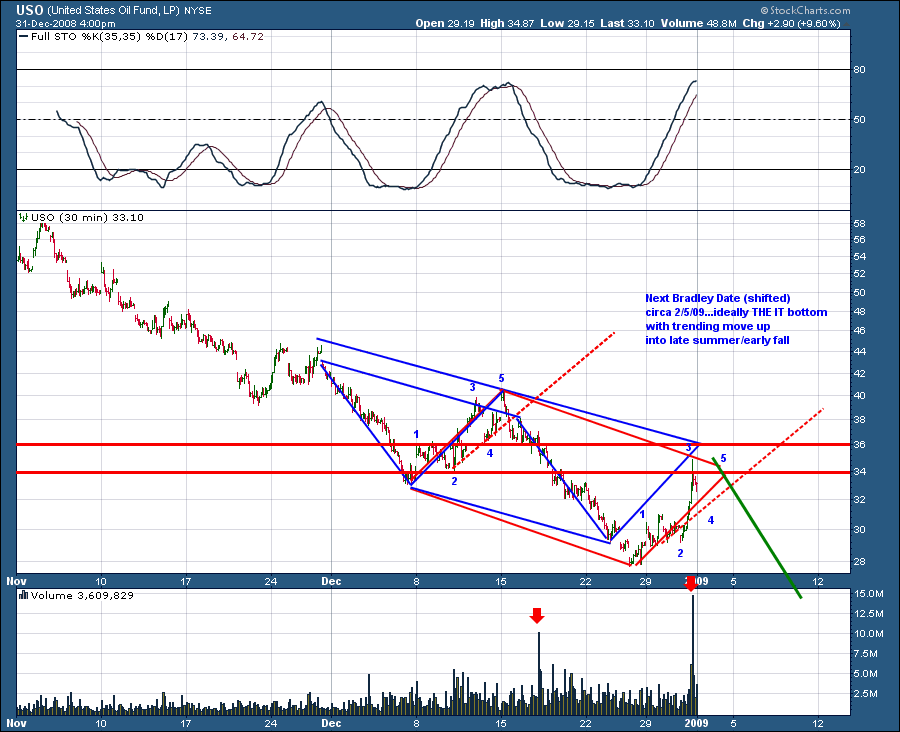The width and height of the screenshot is (900, 732).
Task: Click '2009' date label below the volume panel
Action: 697,723
